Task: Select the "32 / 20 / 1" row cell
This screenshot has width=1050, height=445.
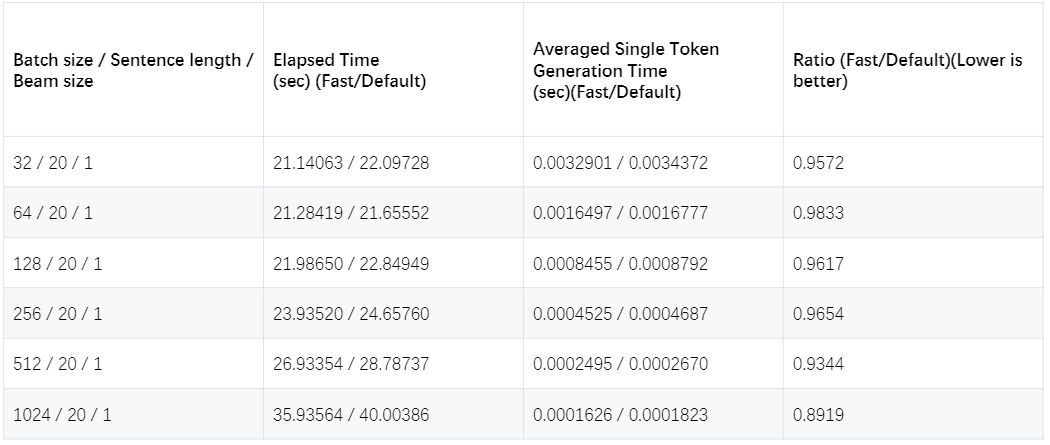Action: click(x=53, y=162)
